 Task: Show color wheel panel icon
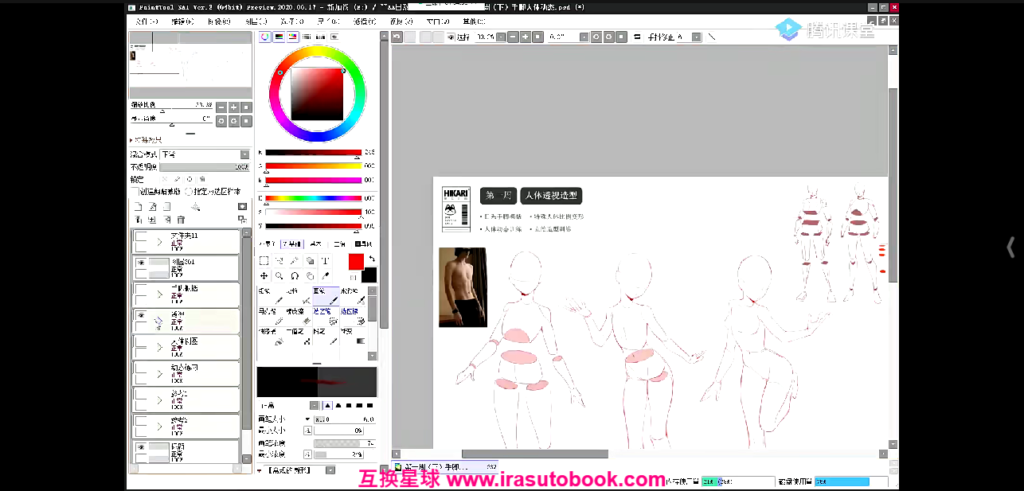[x=265, y=37]
